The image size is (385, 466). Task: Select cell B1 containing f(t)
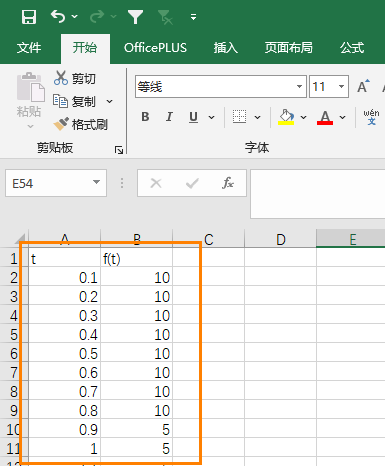pos(137,258)
